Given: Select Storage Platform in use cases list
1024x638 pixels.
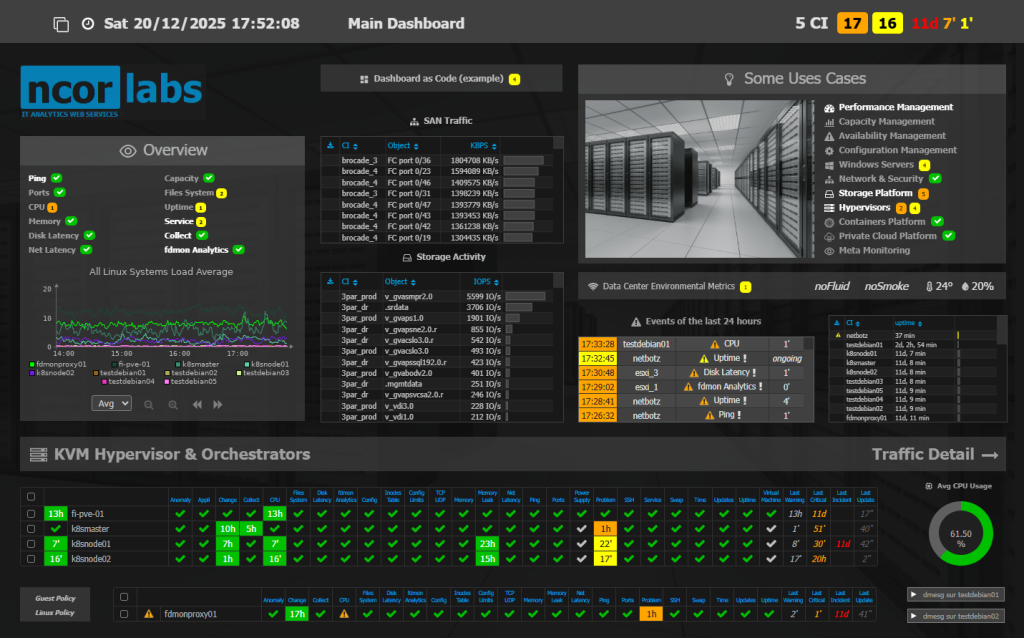Looking at the screenshot, I should click(875, 193).
